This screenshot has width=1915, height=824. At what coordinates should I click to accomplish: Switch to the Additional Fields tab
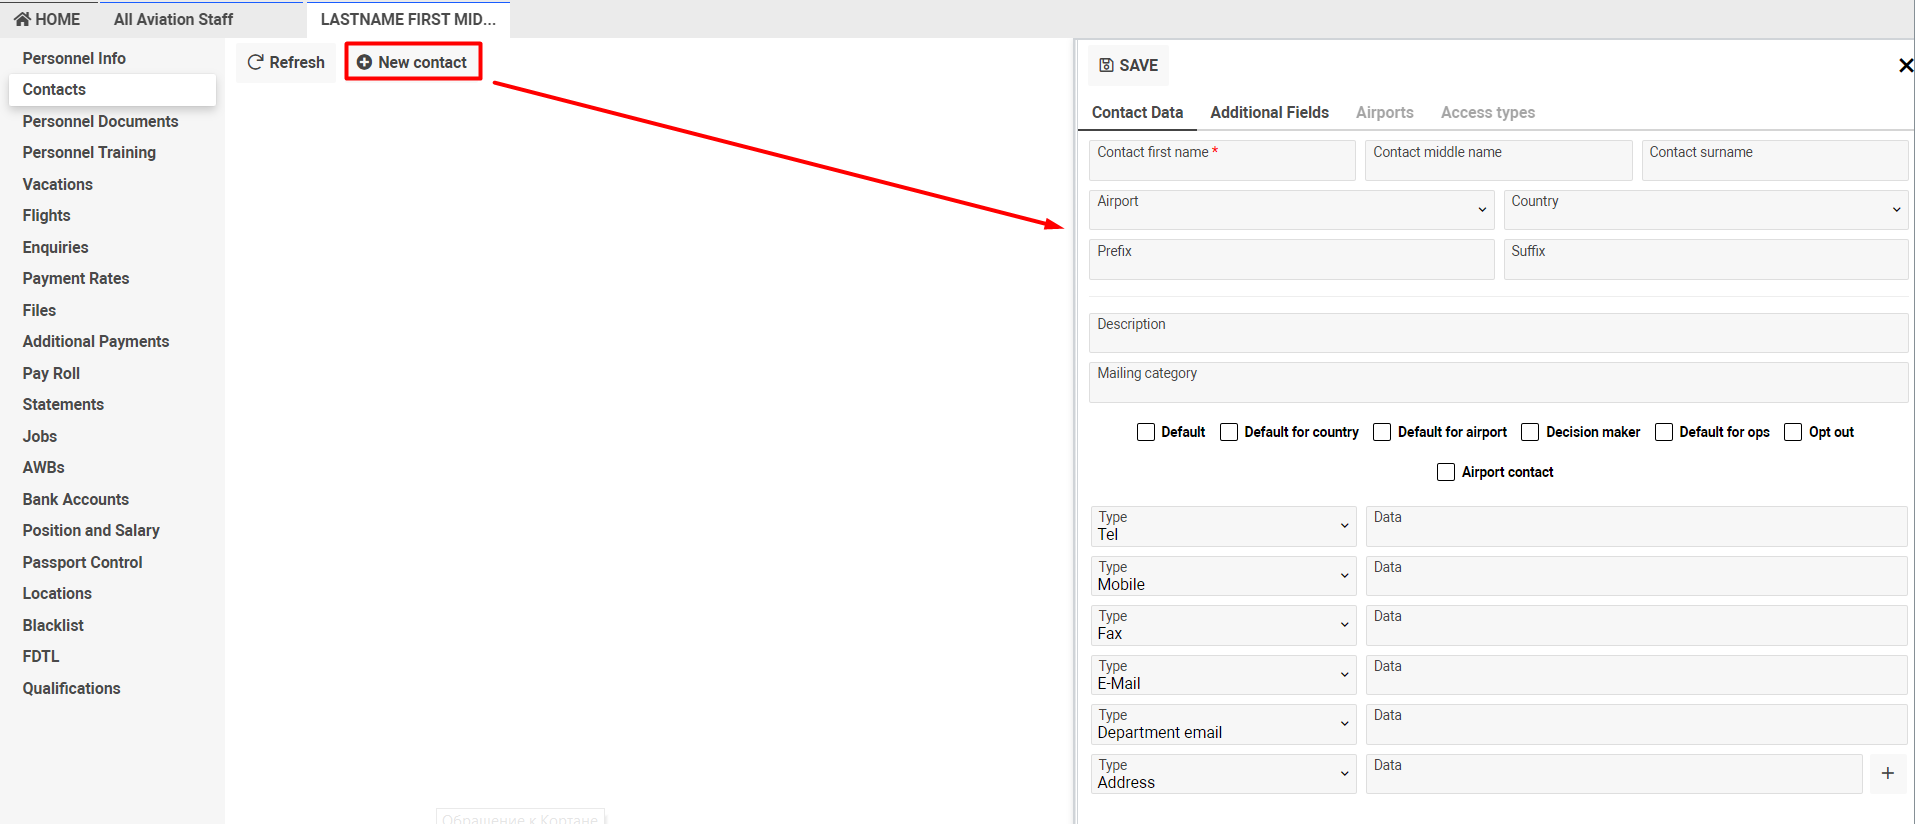1269,112
